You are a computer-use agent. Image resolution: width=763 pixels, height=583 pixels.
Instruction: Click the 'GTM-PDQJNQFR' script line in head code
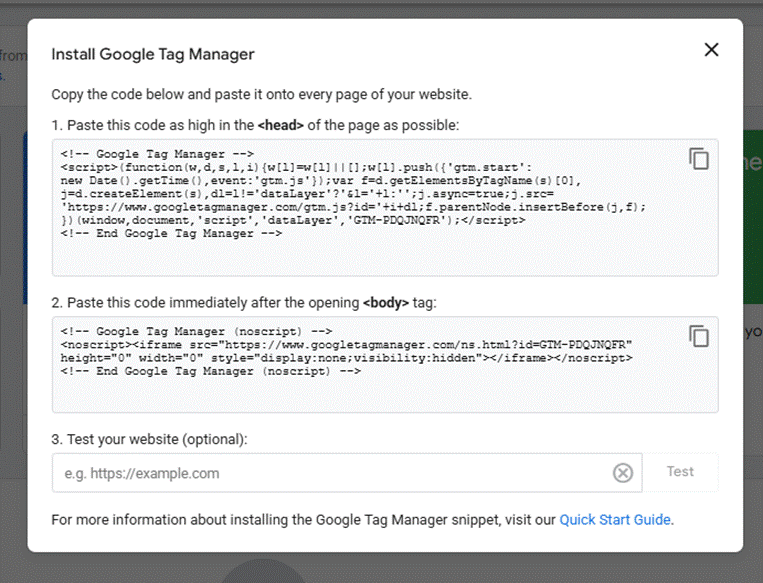click(293, 220)
